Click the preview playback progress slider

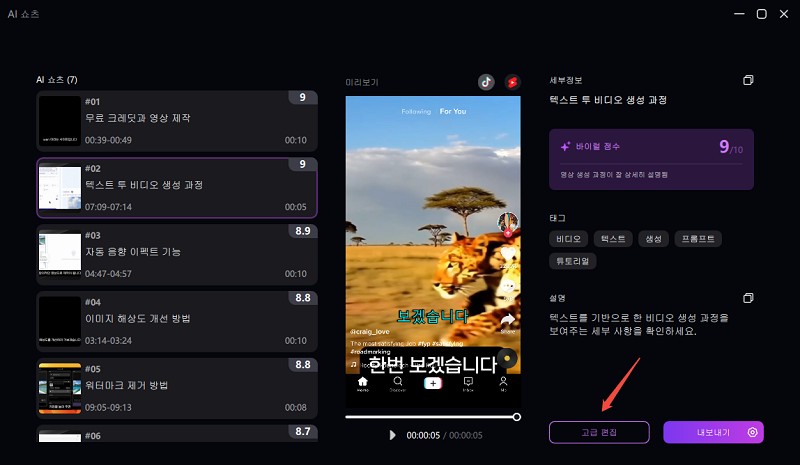tap(432, 416)
